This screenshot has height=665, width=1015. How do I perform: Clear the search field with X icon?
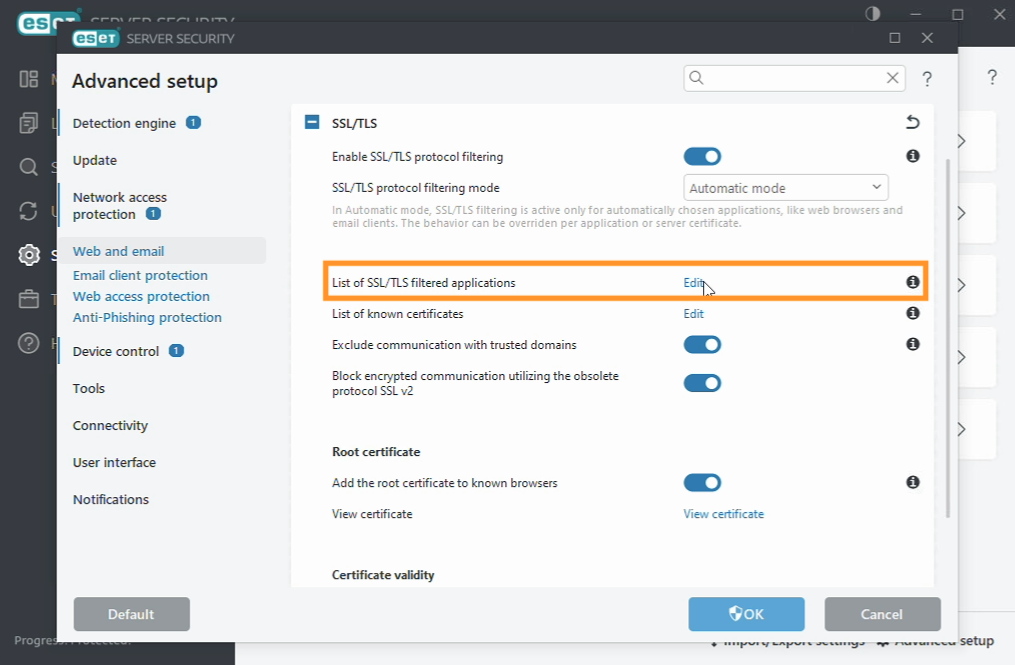point(893,78)
